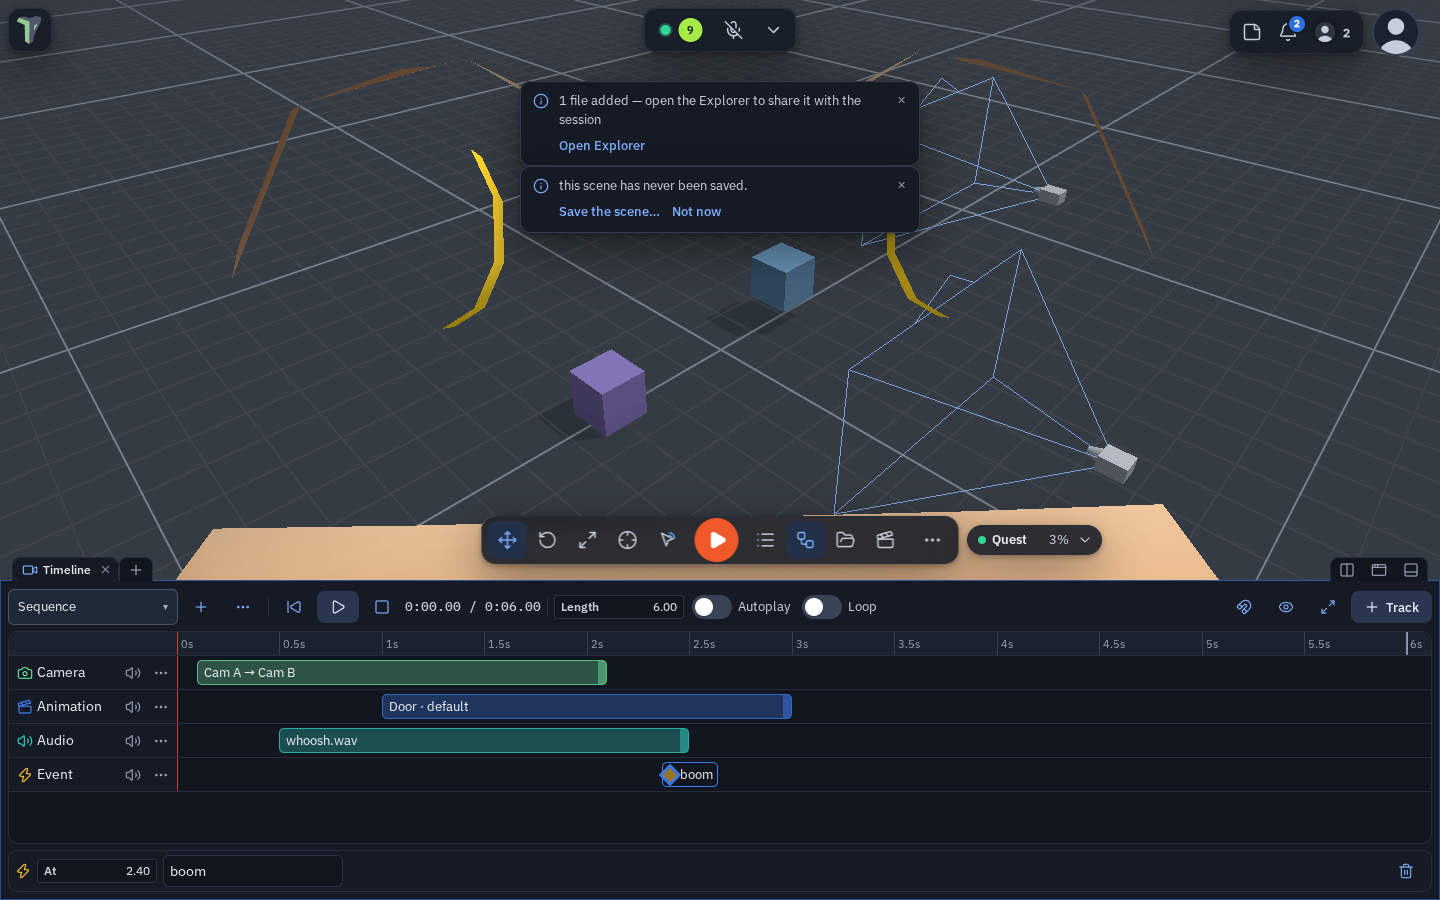Expand the session status dropdown chevron
1440x900 pixels.
[x=773, y=30]
